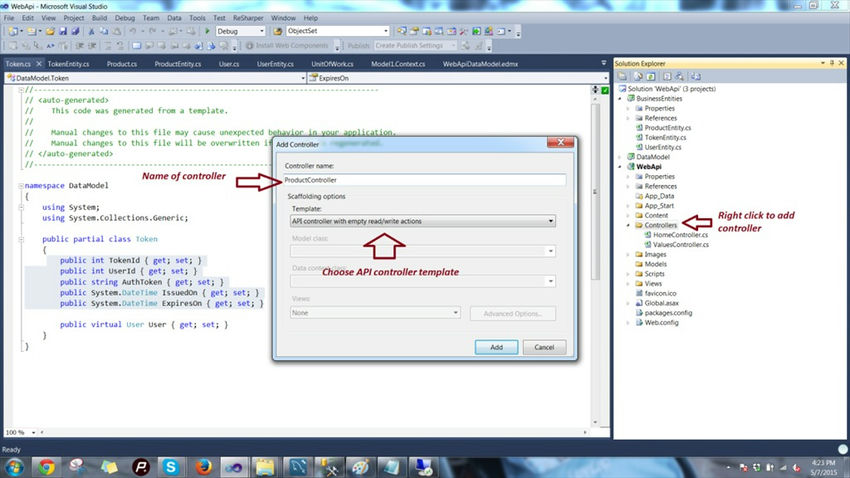
Task: Click the Paint taskbar icon
Action: pyautogui.click(x=360, y=467)
